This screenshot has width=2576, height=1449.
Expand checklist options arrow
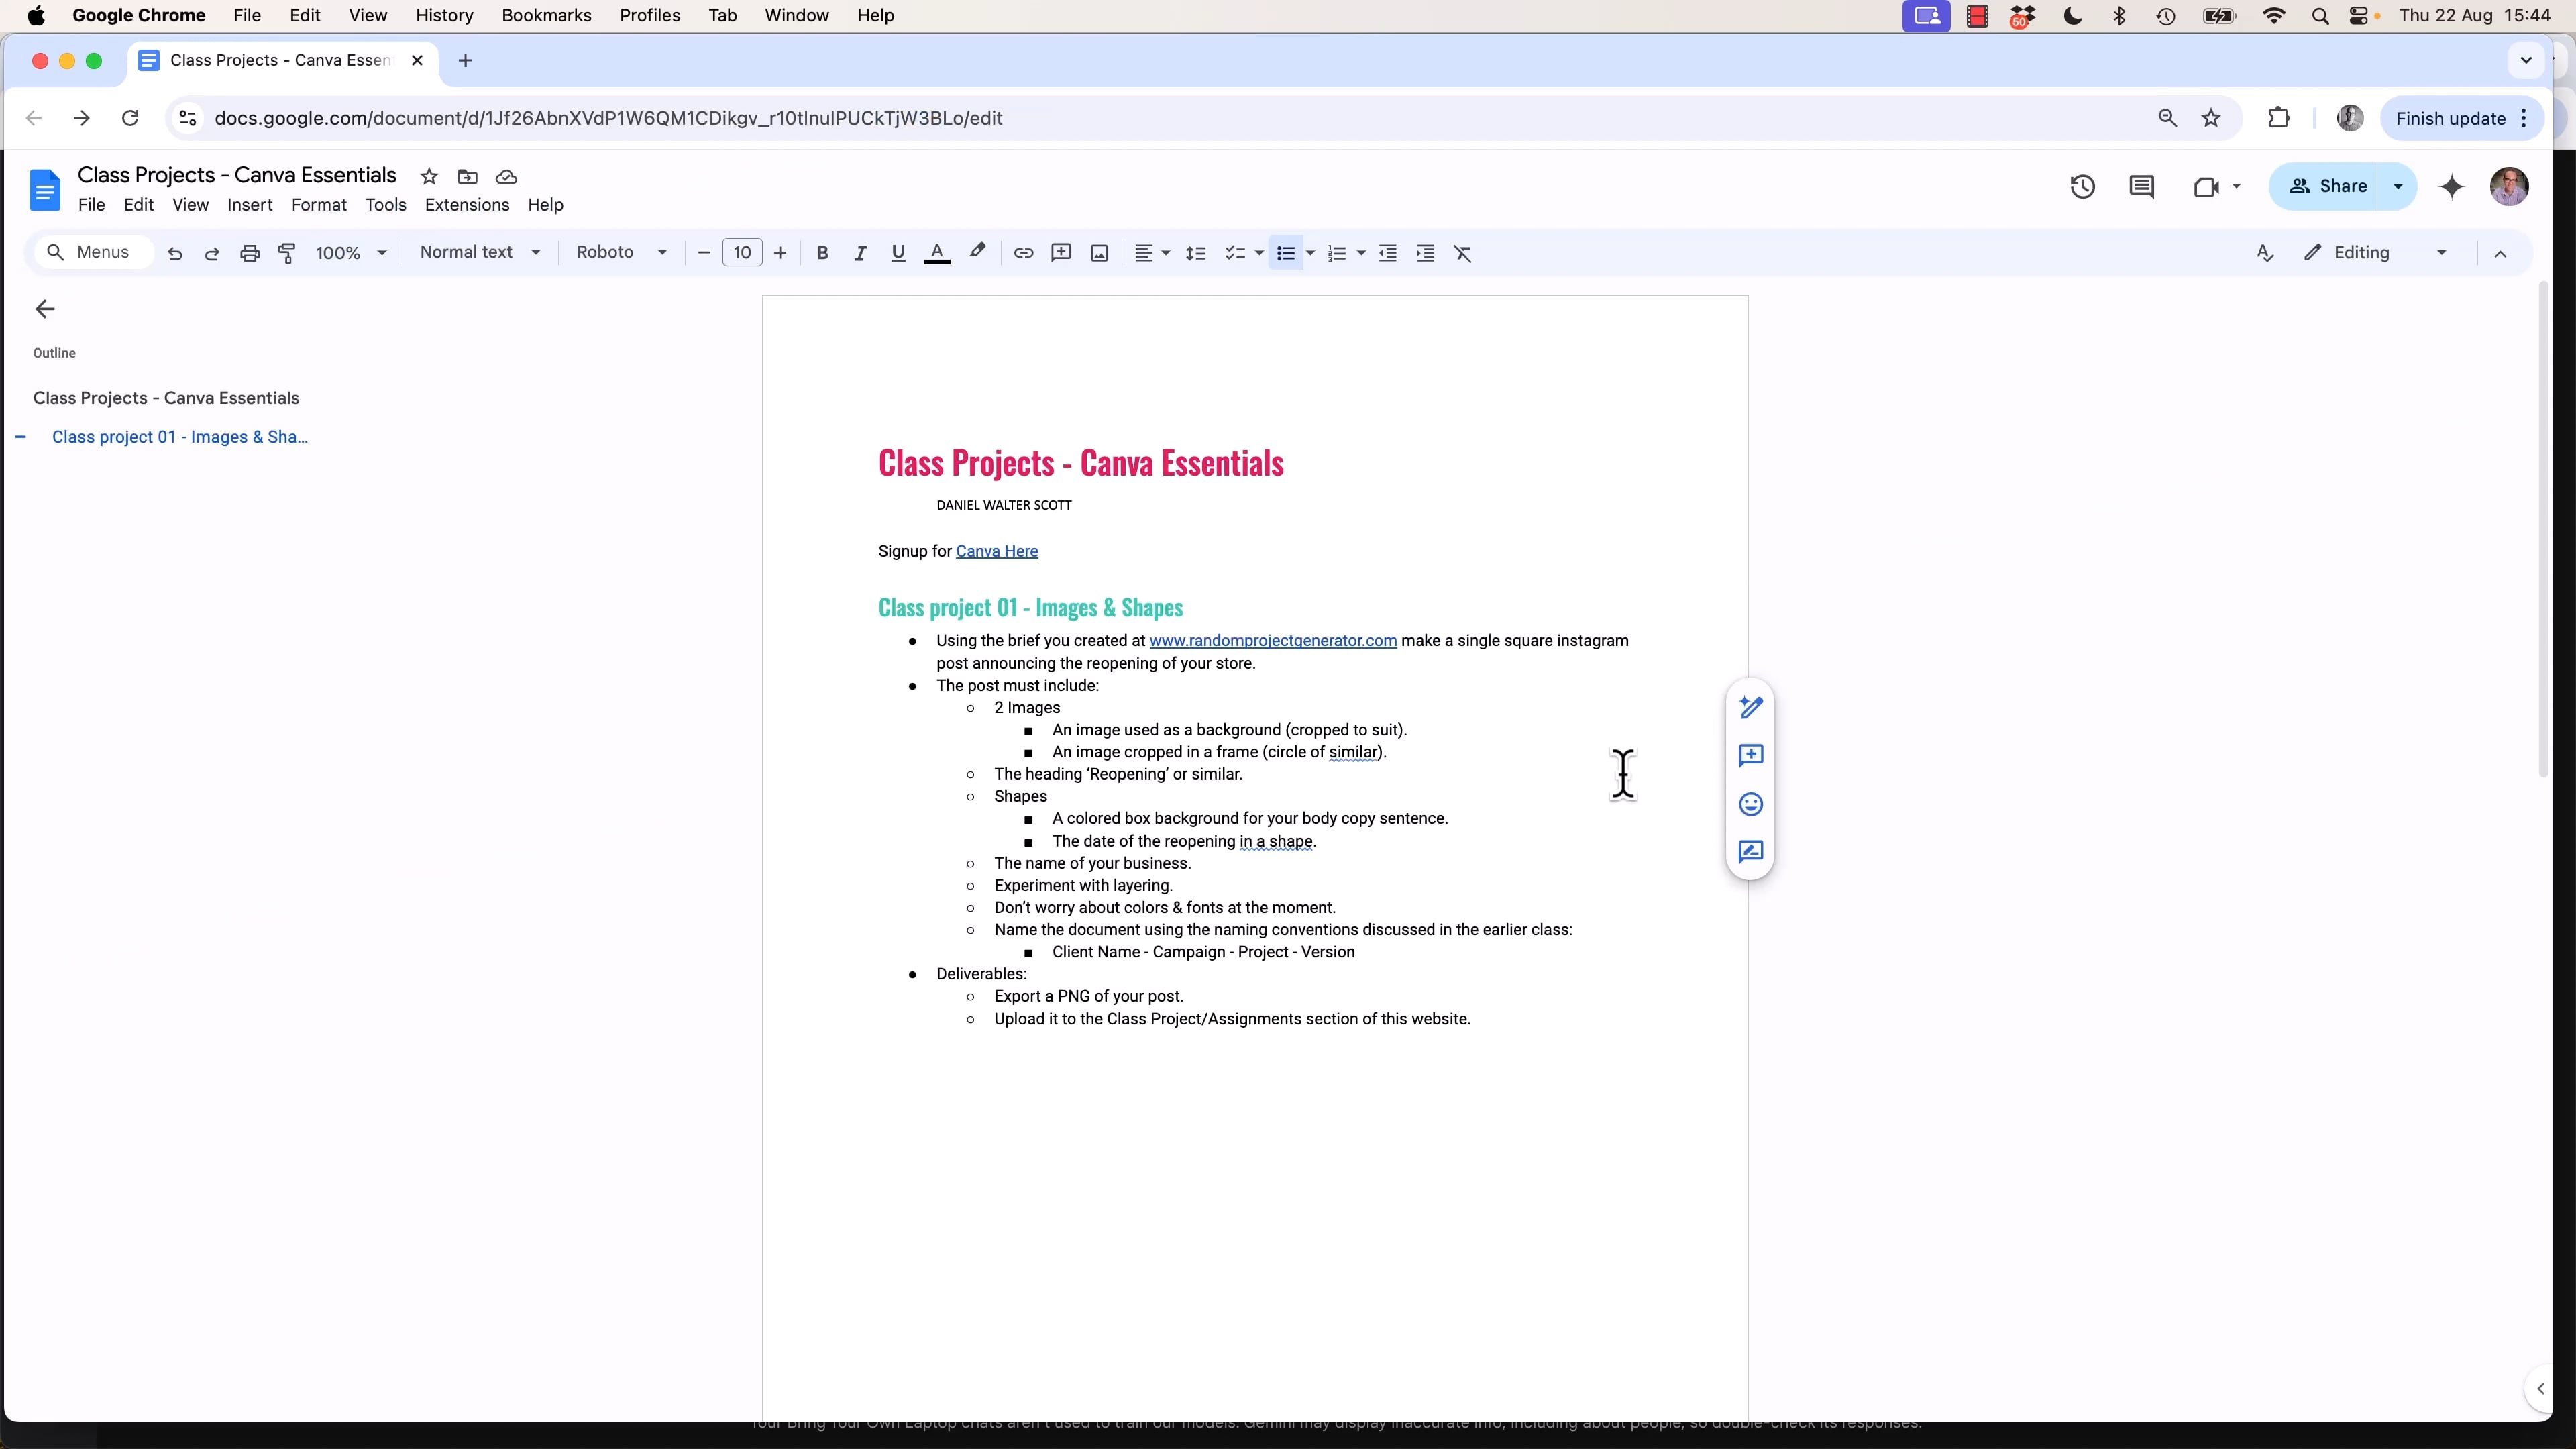click(x=1259, y=253)
